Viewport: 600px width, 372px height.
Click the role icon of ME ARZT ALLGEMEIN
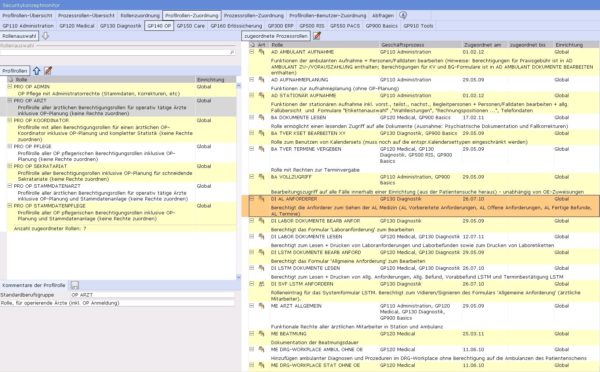pyautogui.click(x=261, y=306)
